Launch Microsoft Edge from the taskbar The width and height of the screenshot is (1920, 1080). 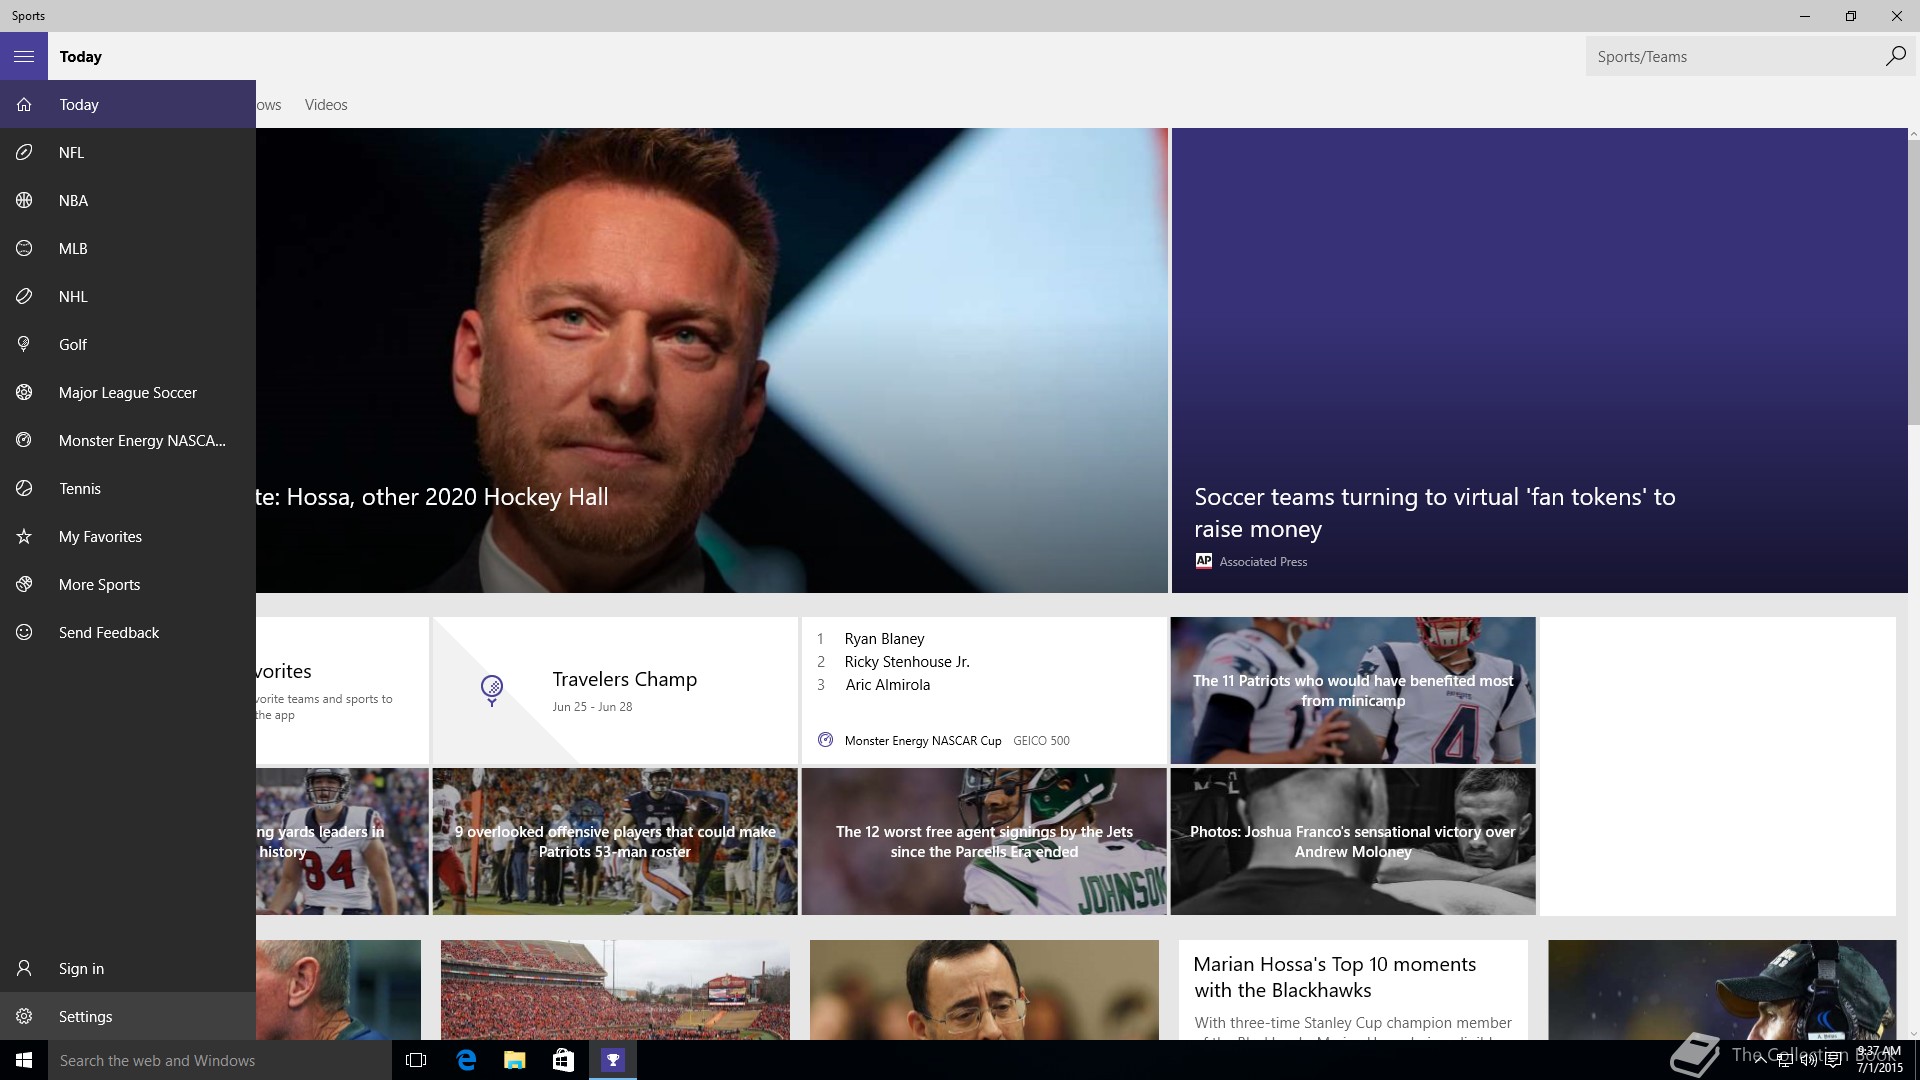click(x=465, y=1060)
